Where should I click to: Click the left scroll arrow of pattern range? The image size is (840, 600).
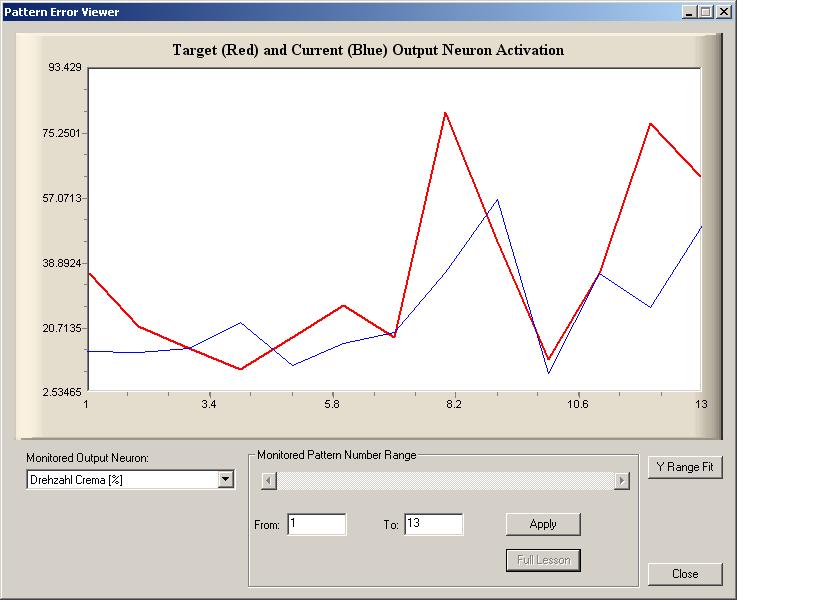(x=268, y=481)
